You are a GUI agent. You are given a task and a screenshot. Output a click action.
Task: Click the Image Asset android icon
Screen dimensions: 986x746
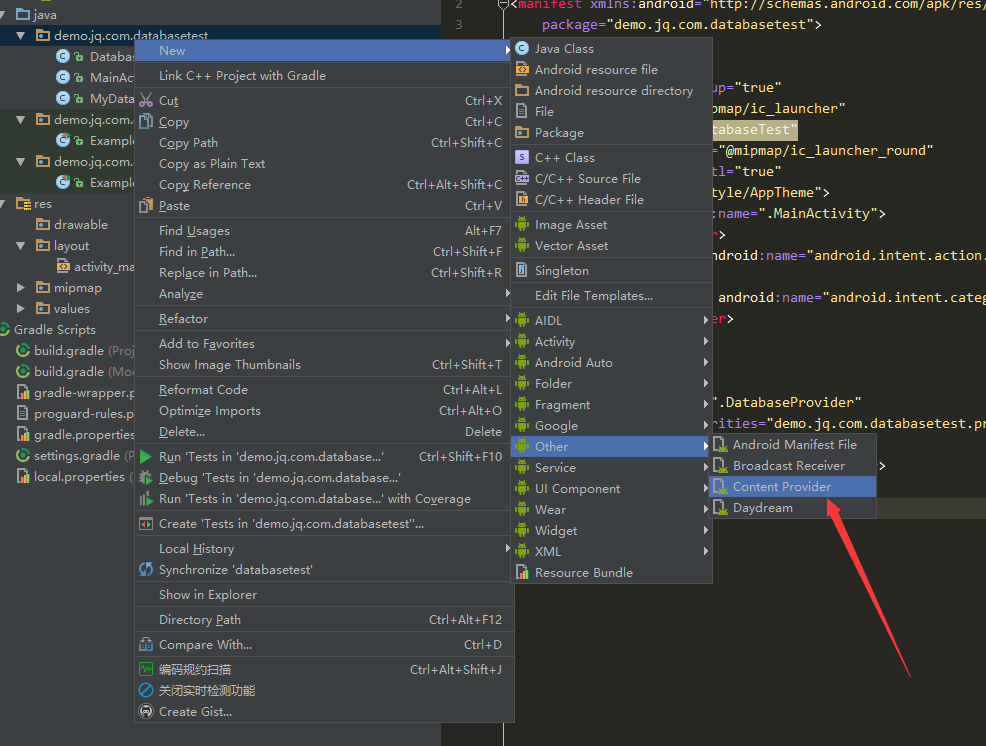[521, 225]
